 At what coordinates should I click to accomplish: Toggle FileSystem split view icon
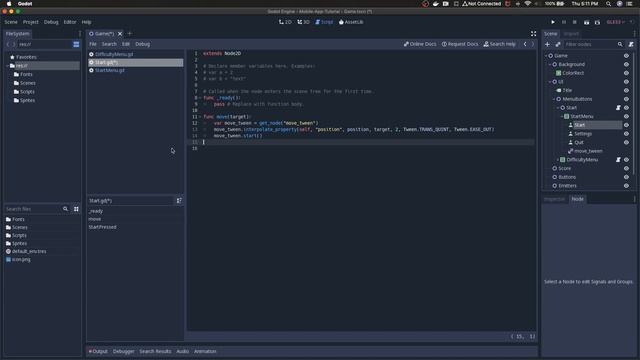click(x=76, y=44)
